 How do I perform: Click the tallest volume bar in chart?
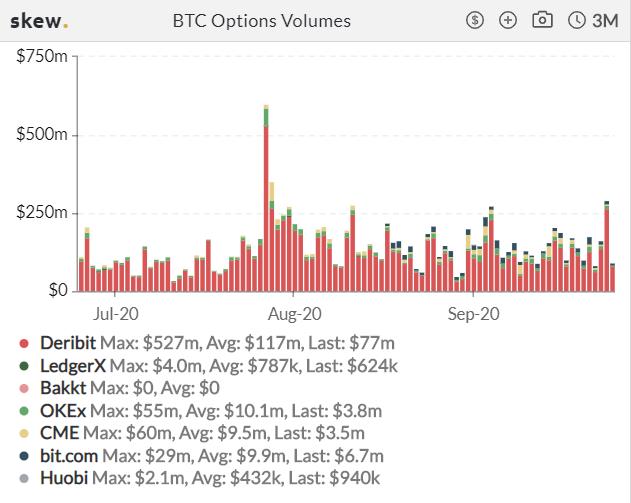(x=266, y=198)
